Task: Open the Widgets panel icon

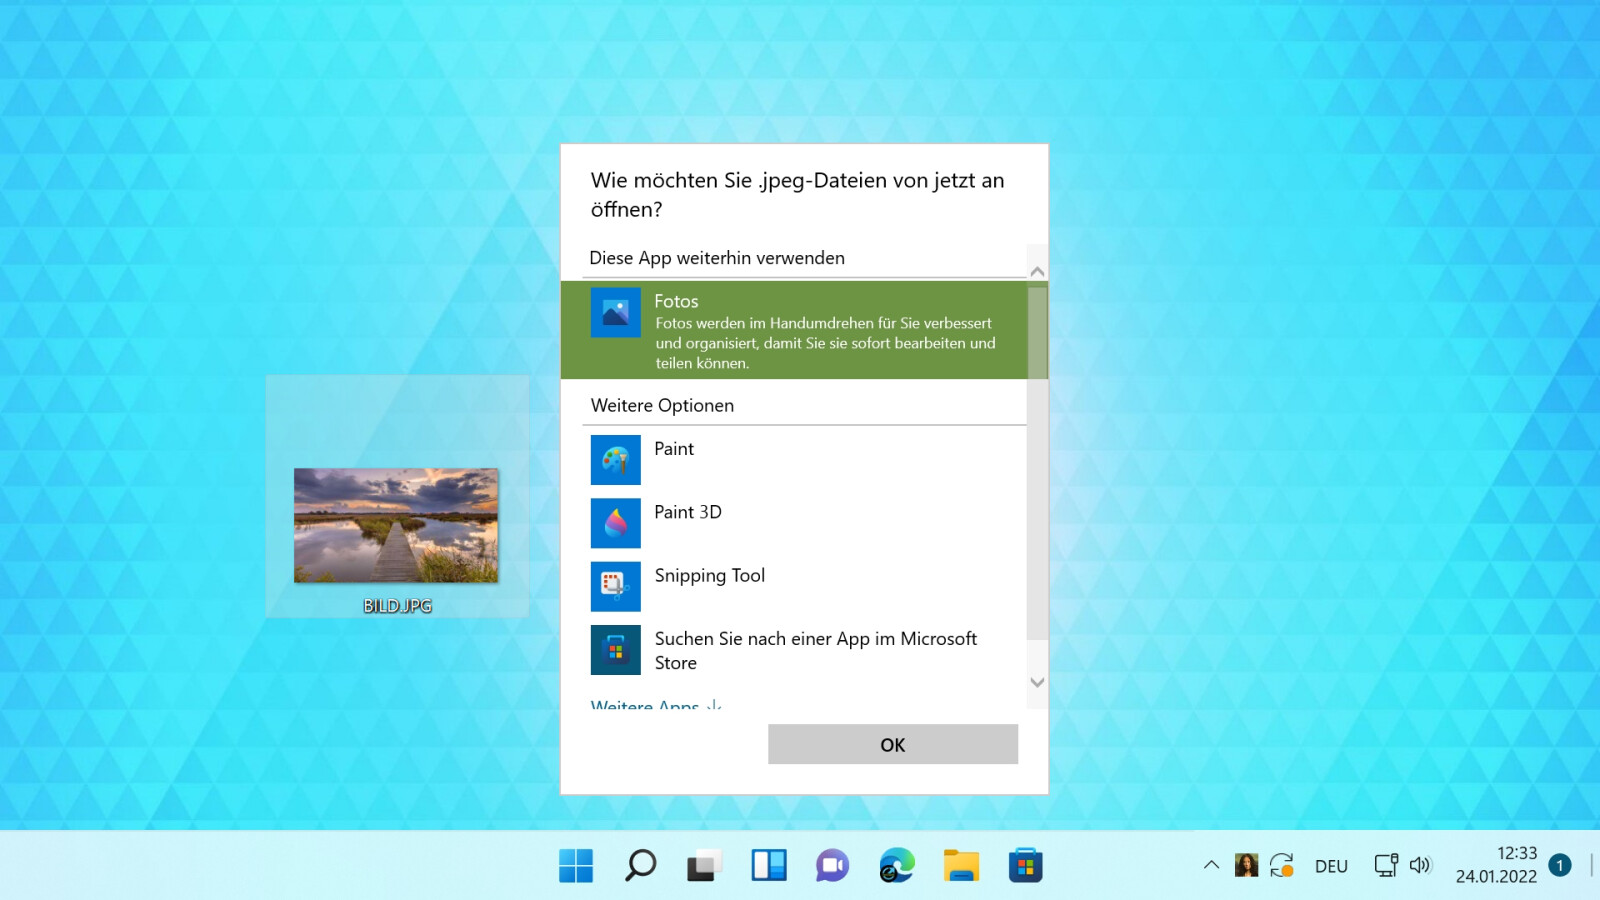Action: coord(769,865)
